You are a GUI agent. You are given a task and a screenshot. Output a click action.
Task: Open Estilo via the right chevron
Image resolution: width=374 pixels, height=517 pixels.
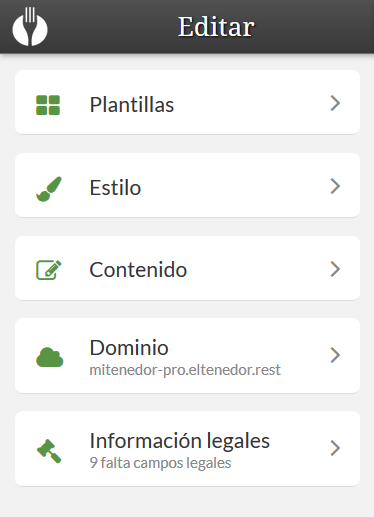click(335, 186)
